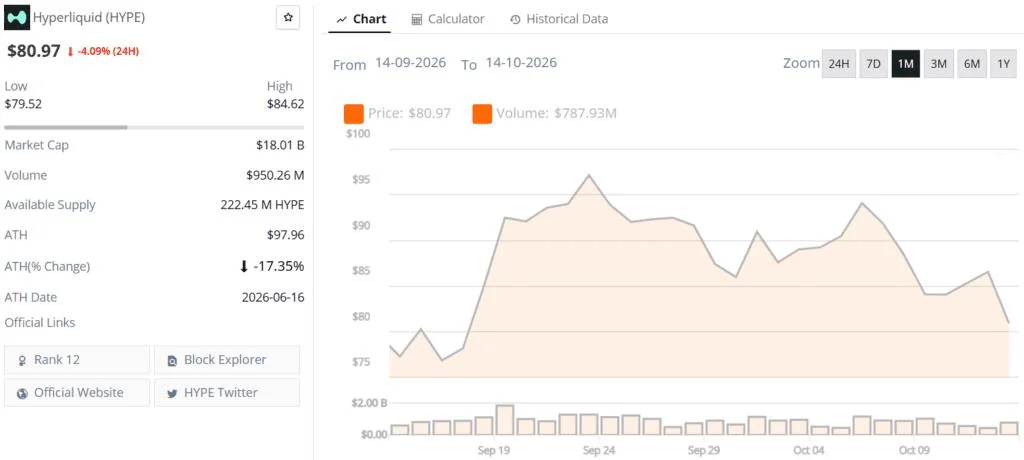The height and width of the screenshot is (460, 1024).
Task: Click the tallest volume bar near Sep 19
Action: pos(505,420)
